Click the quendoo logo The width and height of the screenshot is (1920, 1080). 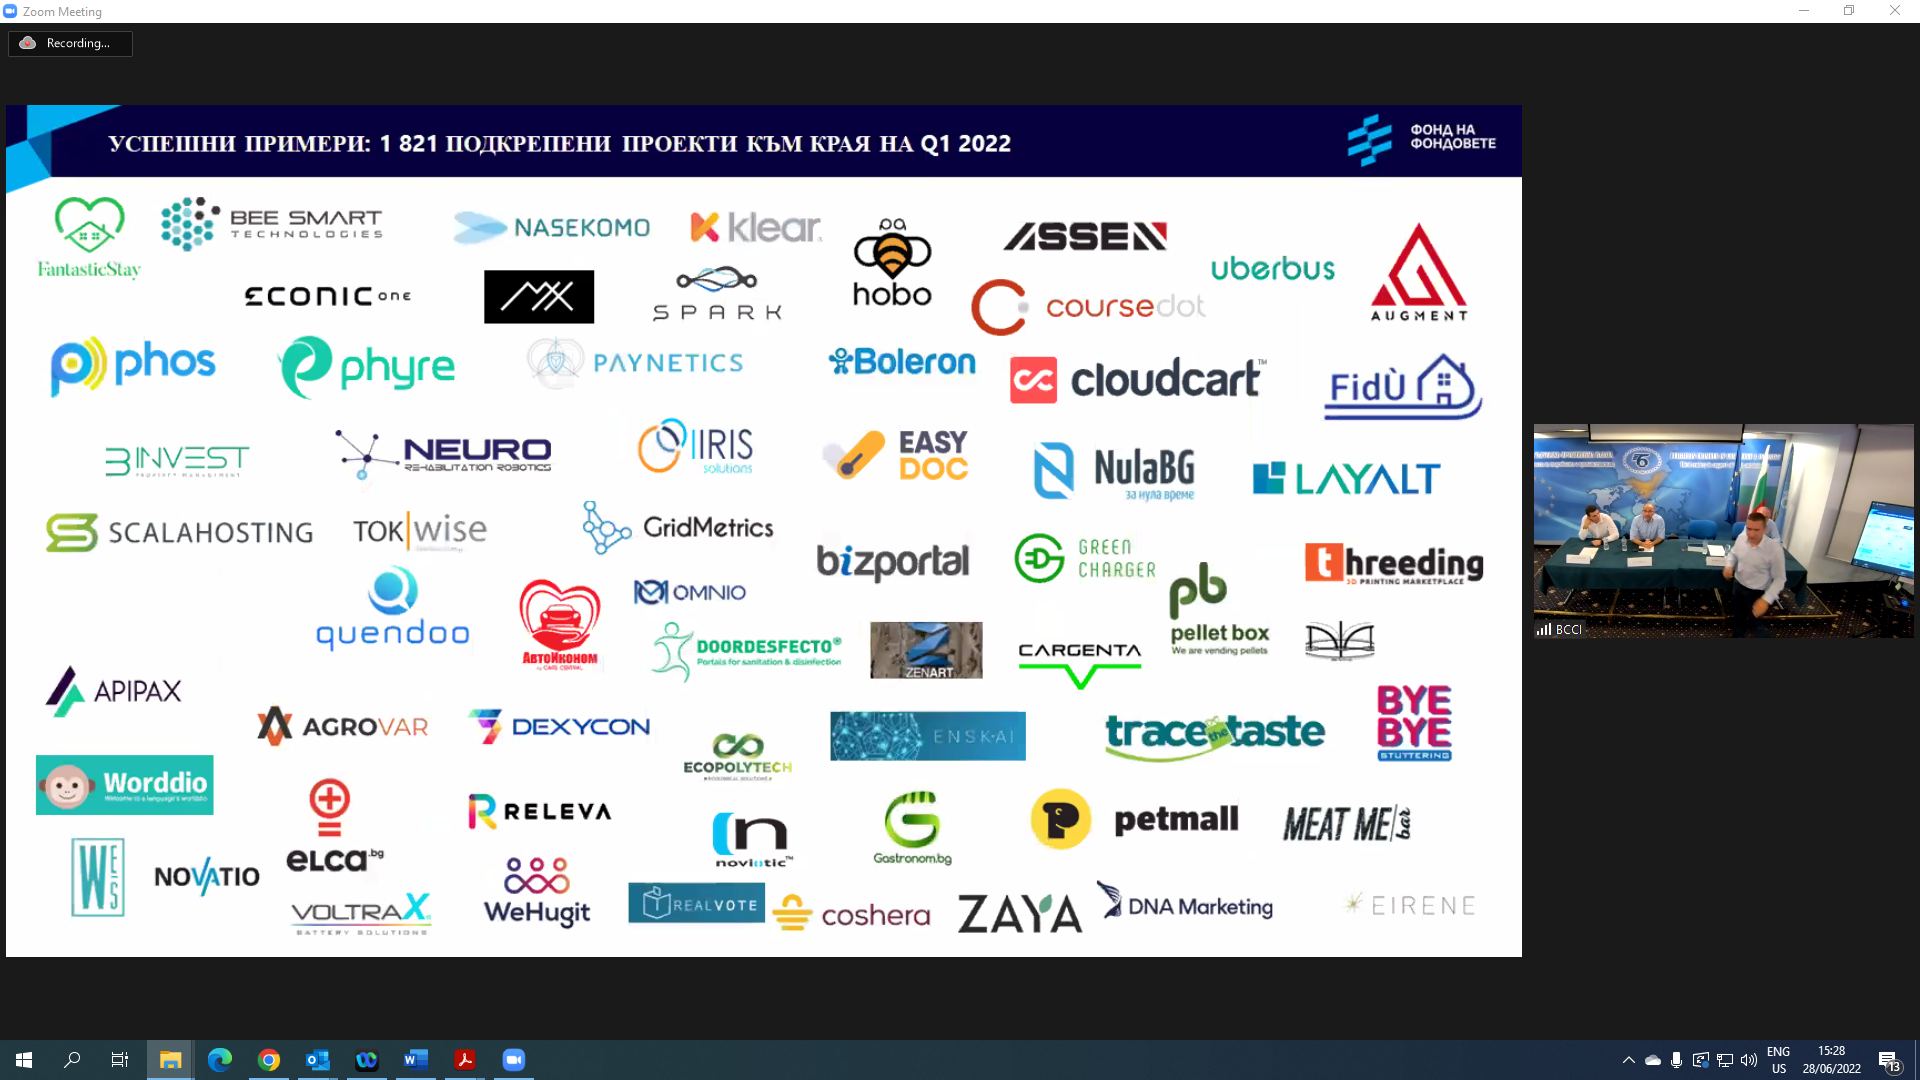click(x=392, y=609)
